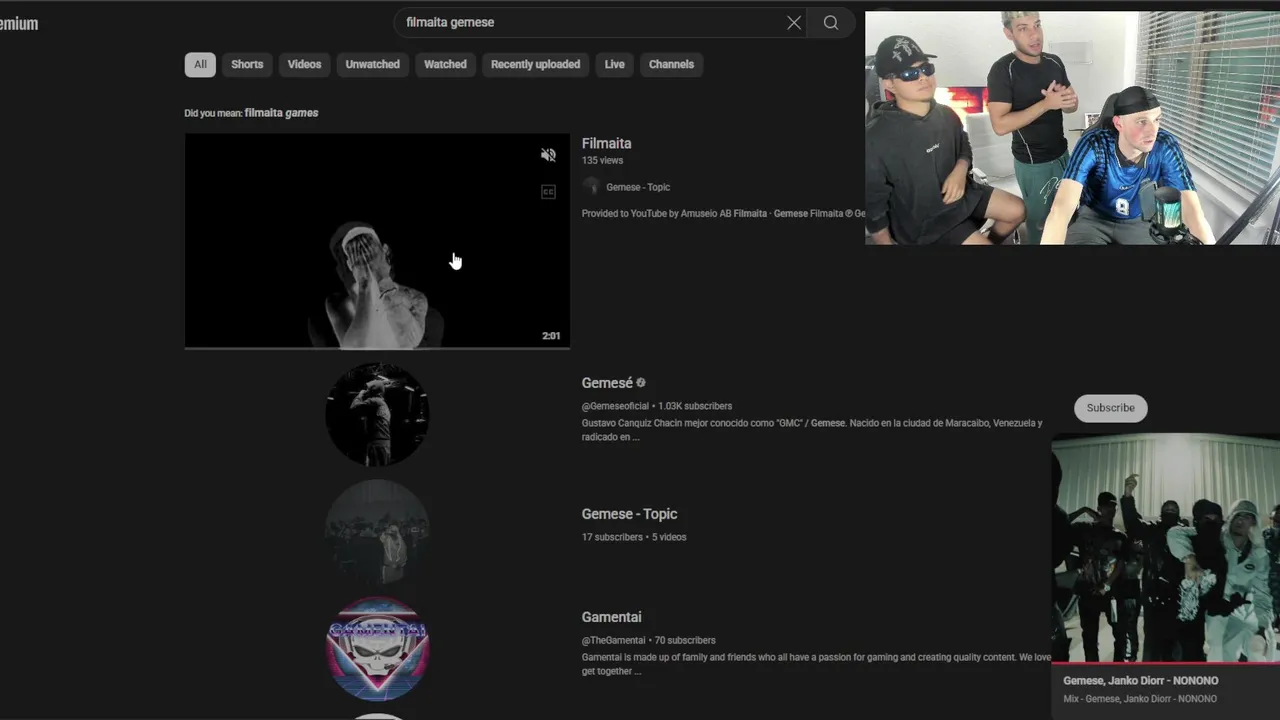
Task: Filter results by Channels
Action: pyautogui.click(x=671, y=64)
